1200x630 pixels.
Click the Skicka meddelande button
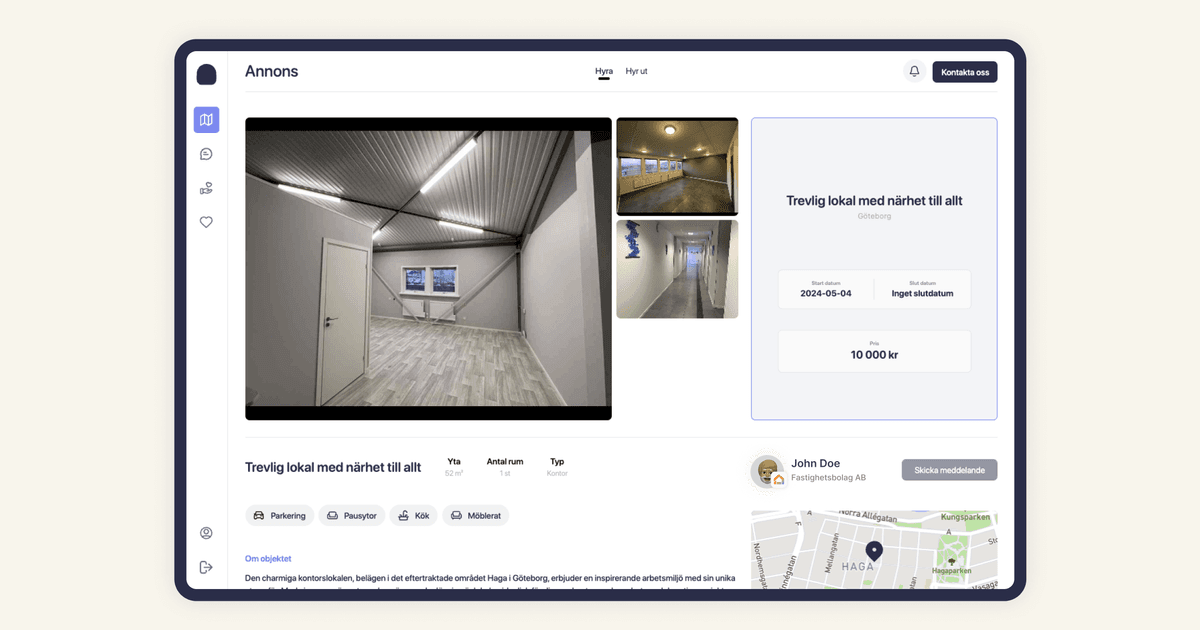pos(949,470)
